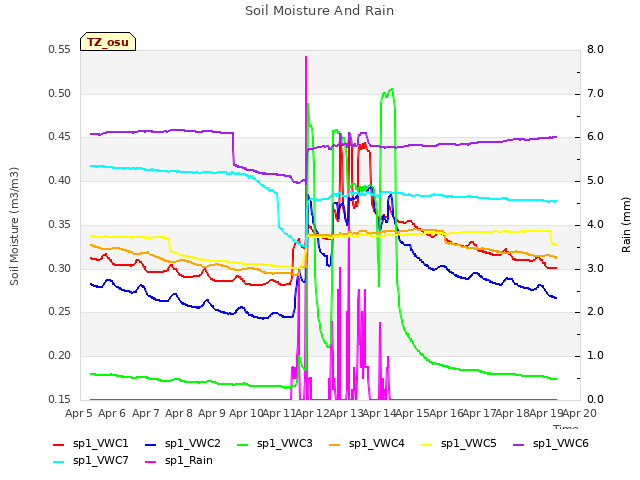Viewport: 640px width, 480px height.
Task: Click the 4.0 rain axis tick value
Action: (x=595, y=224)
